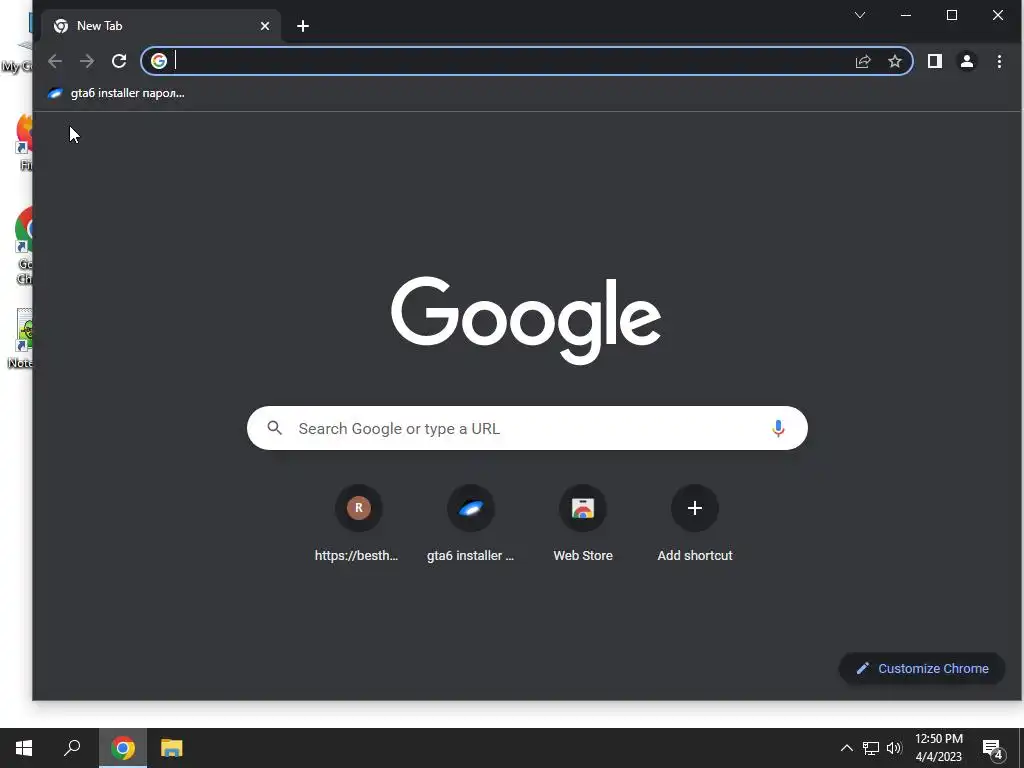Select the New Tab tab
This screenshot has height=768, width=1024.
pos(161,26)
